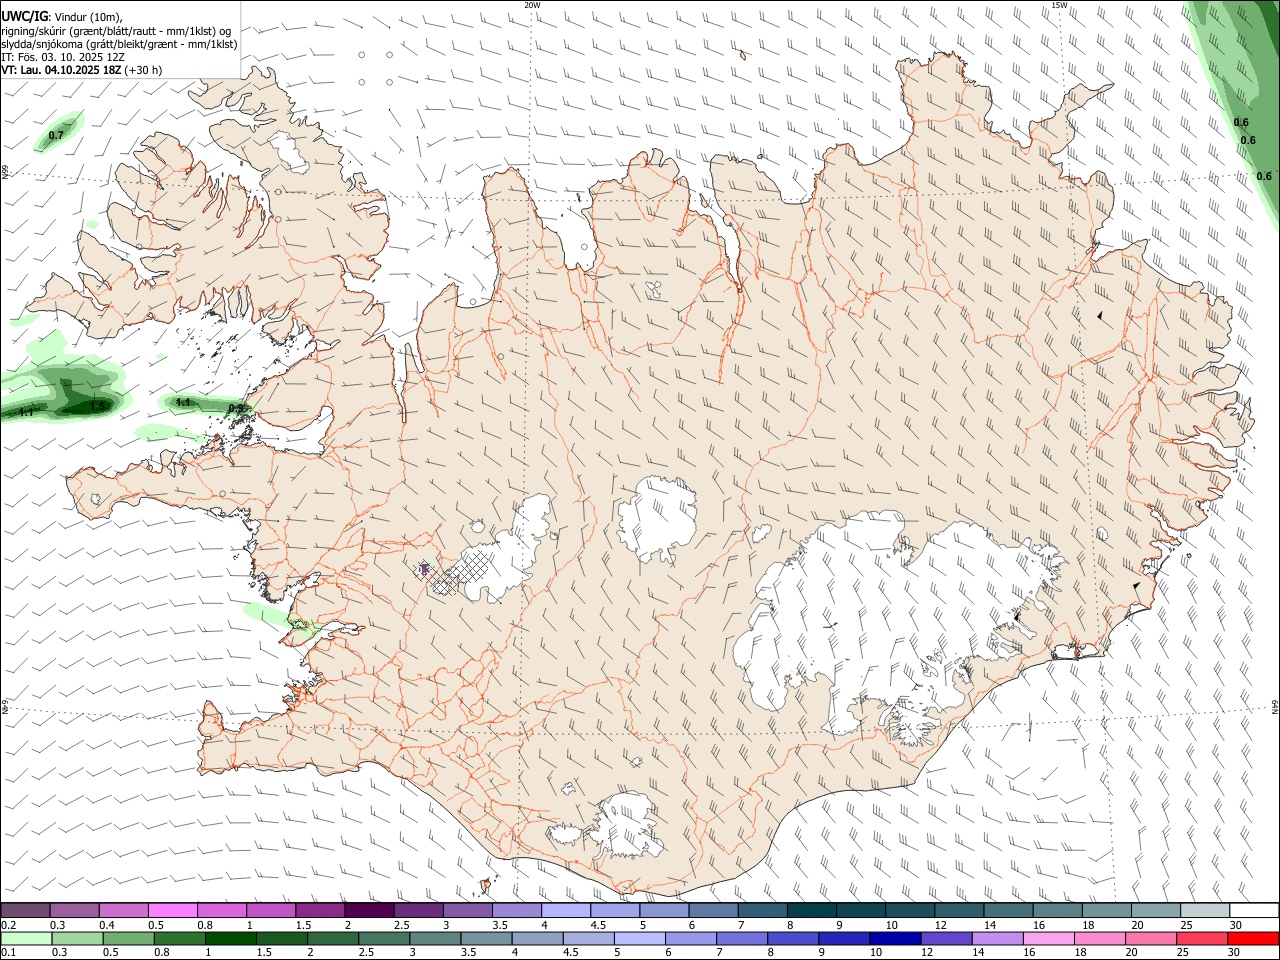Select the 'IT: Fös. 03. 10. 2025 12Z' line
The height and width of the screenshot is (960, 1280).
(x=63, y=57)
